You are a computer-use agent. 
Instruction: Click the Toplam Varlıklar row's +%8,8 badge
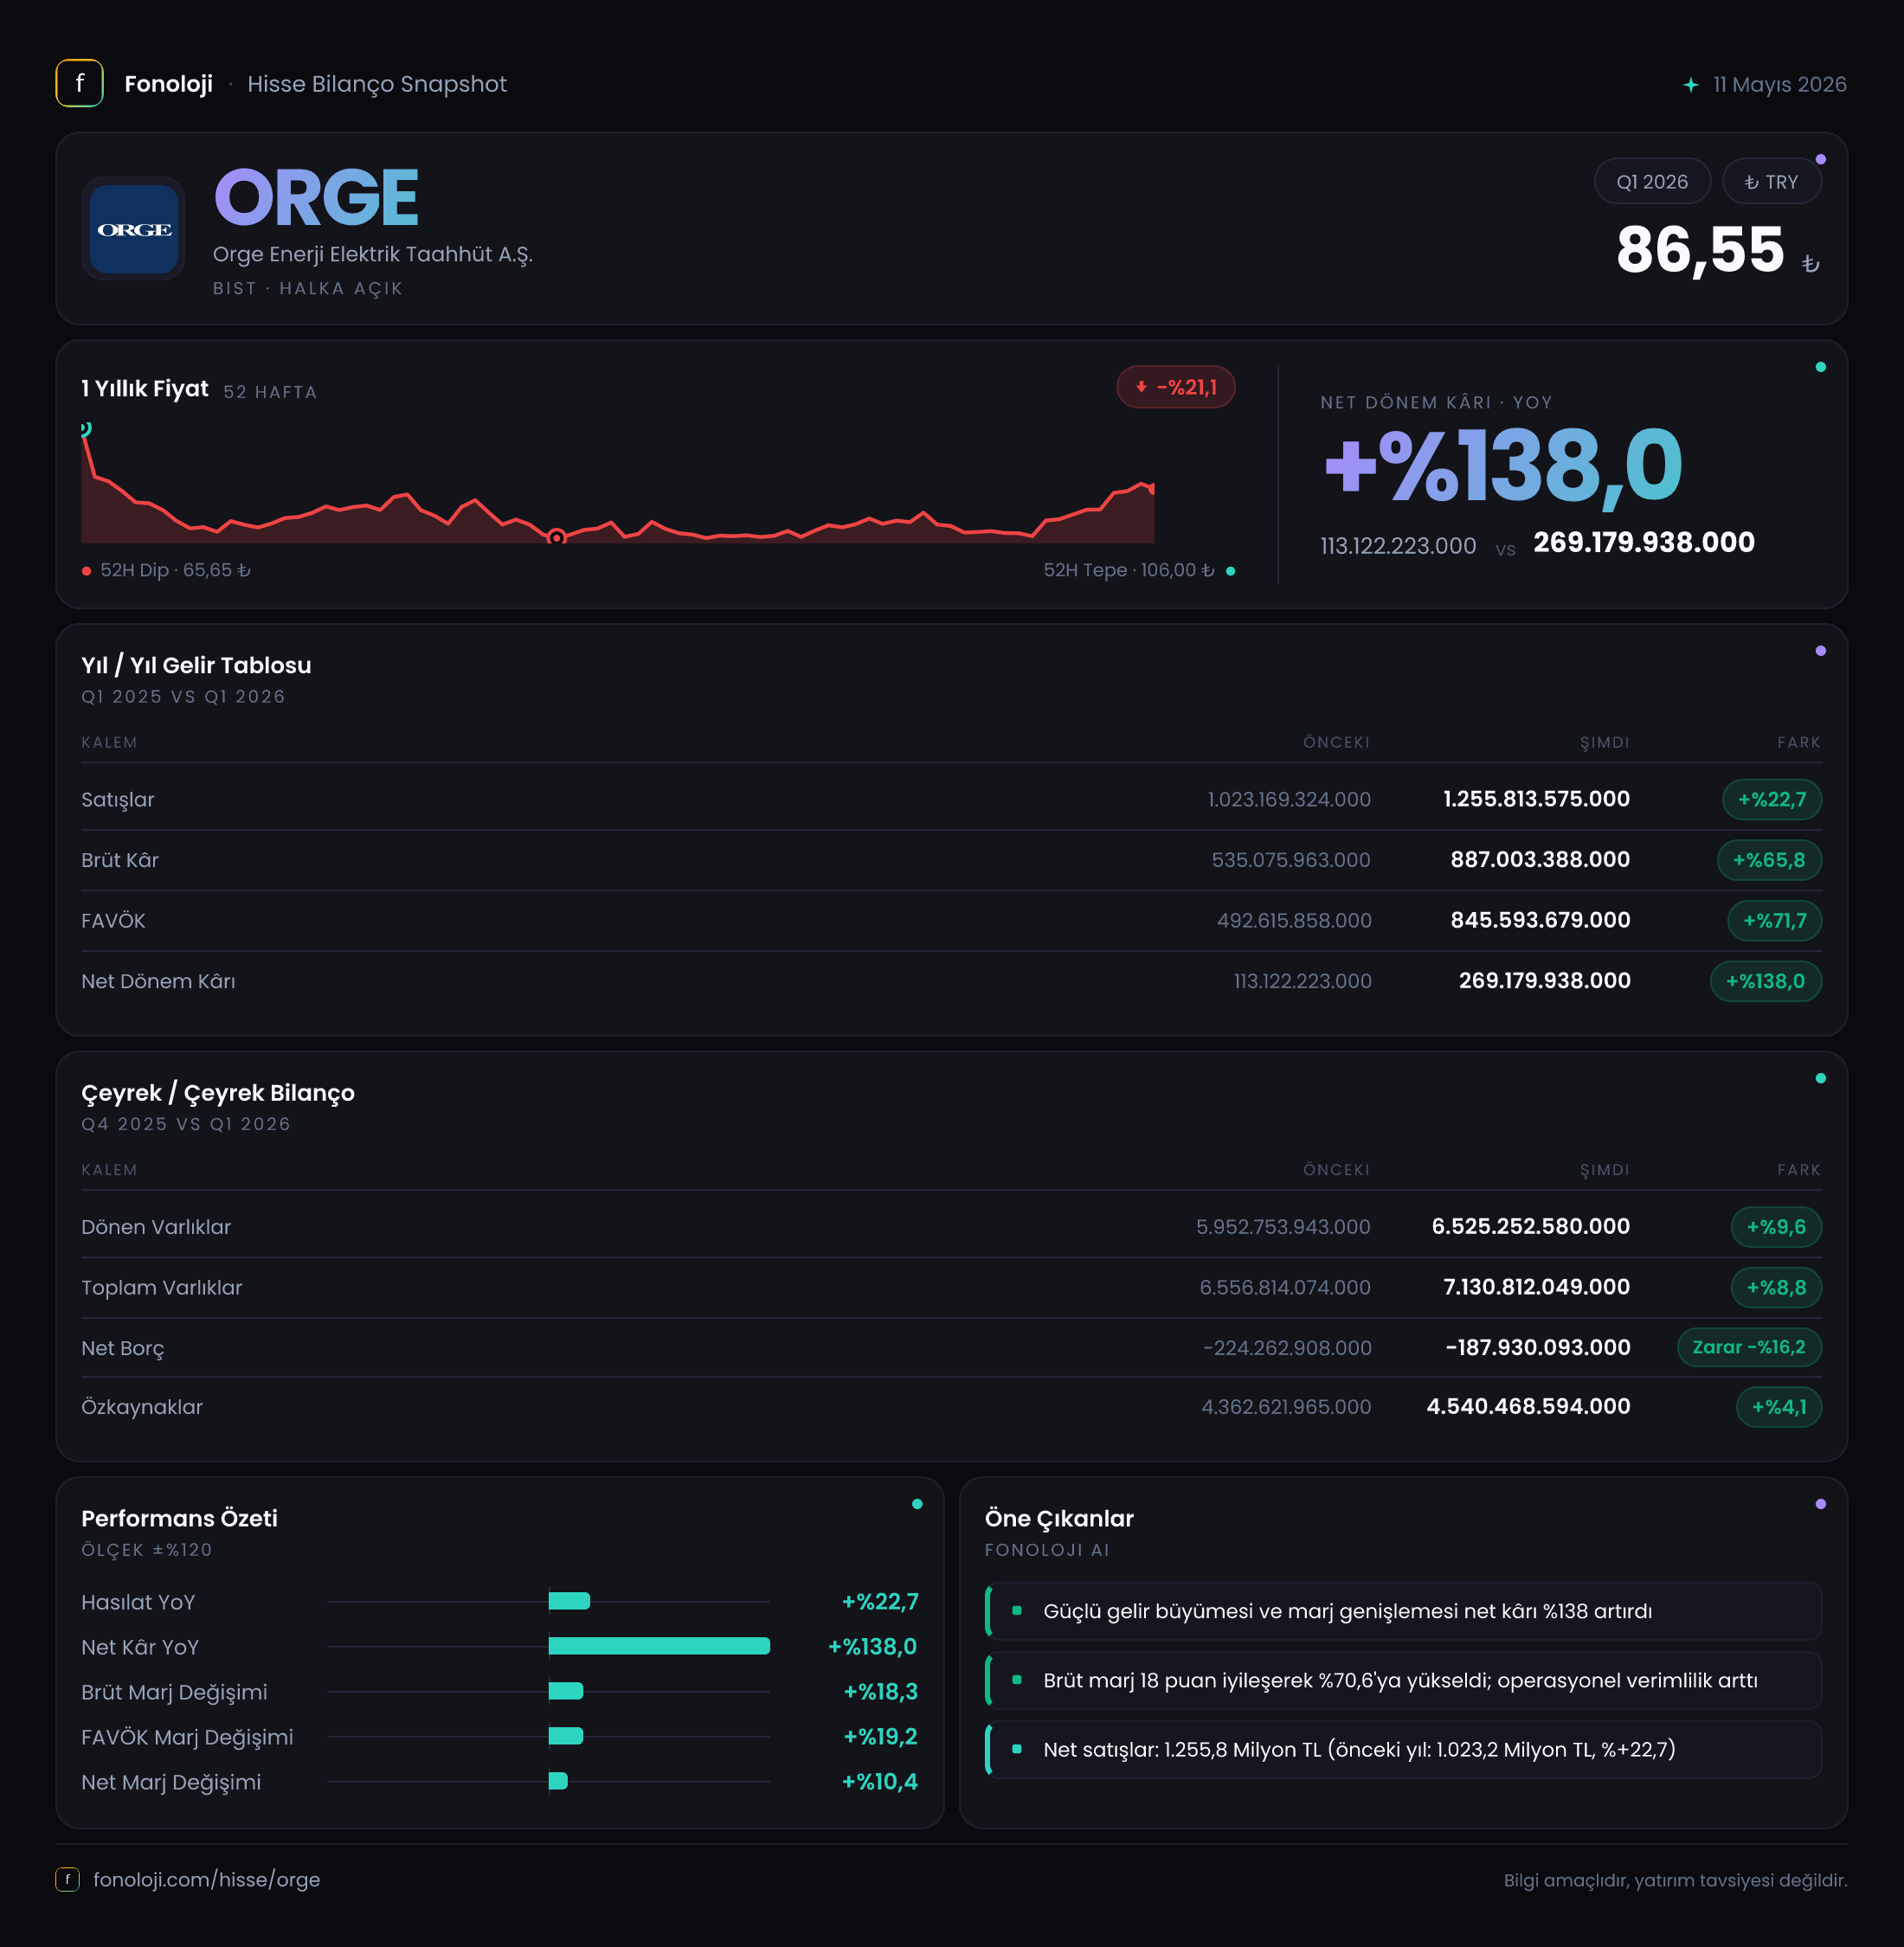tap(1775, 1287)
